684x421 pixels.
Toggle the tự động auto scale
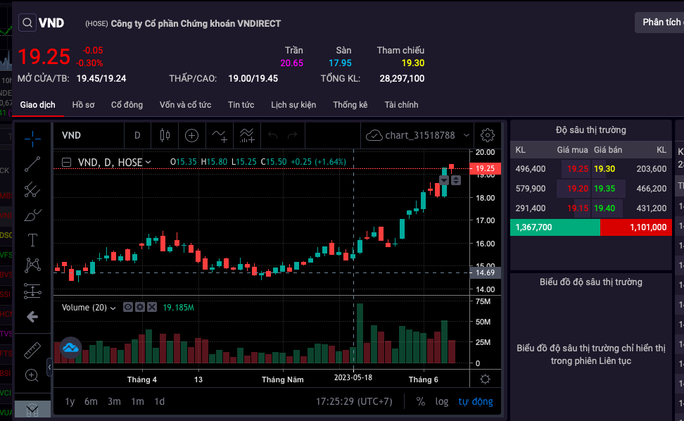[475, 401]
